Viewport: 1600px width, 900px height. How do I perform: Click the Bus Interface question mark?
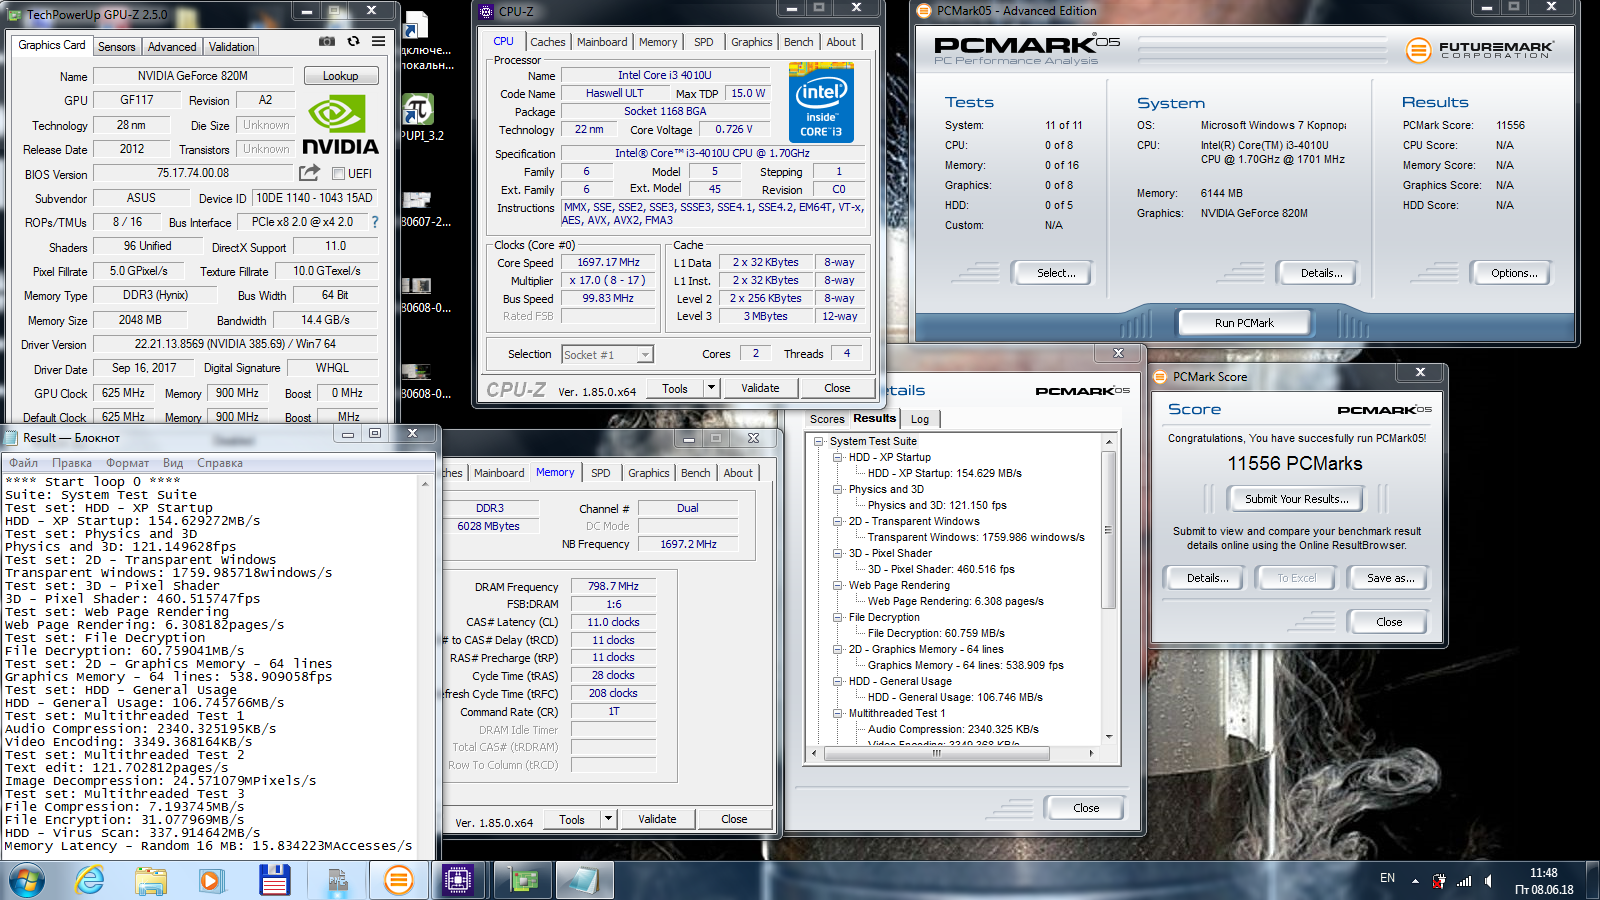point(375,222)
